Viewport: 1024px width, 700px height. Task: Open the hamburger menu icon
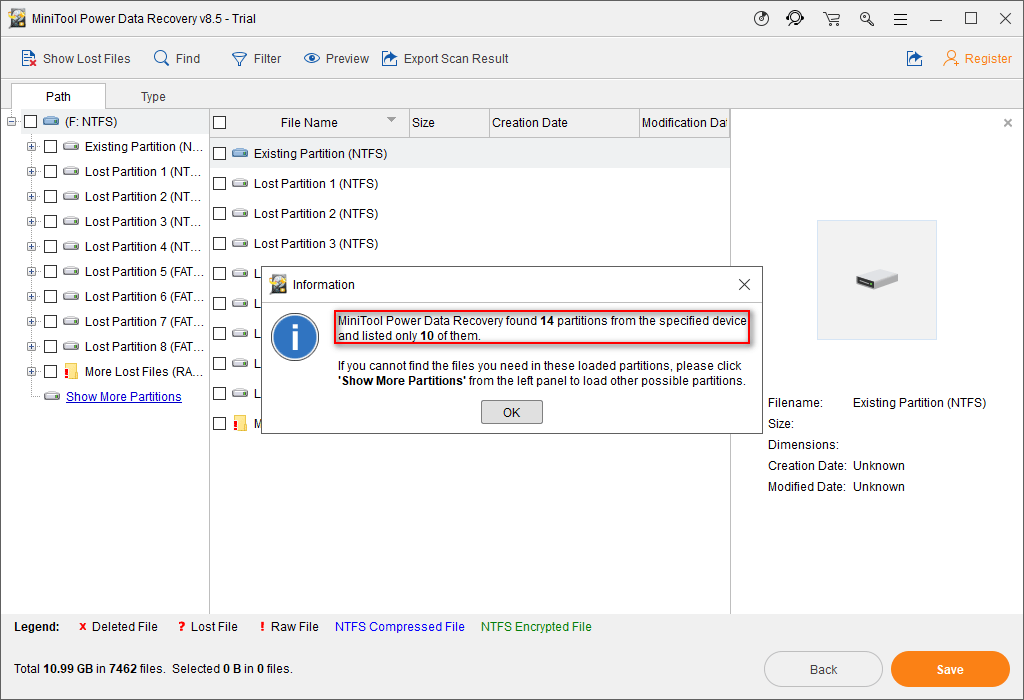coord(901,20)
